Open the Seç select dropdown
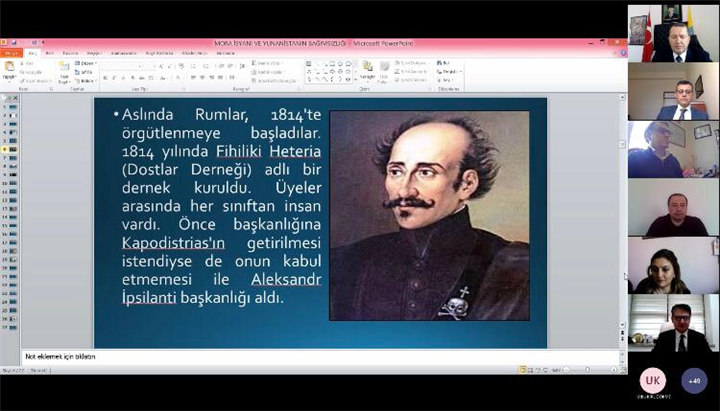Image resolution: width=720 pixels, height=411 pixels. (x=444, y=80)
